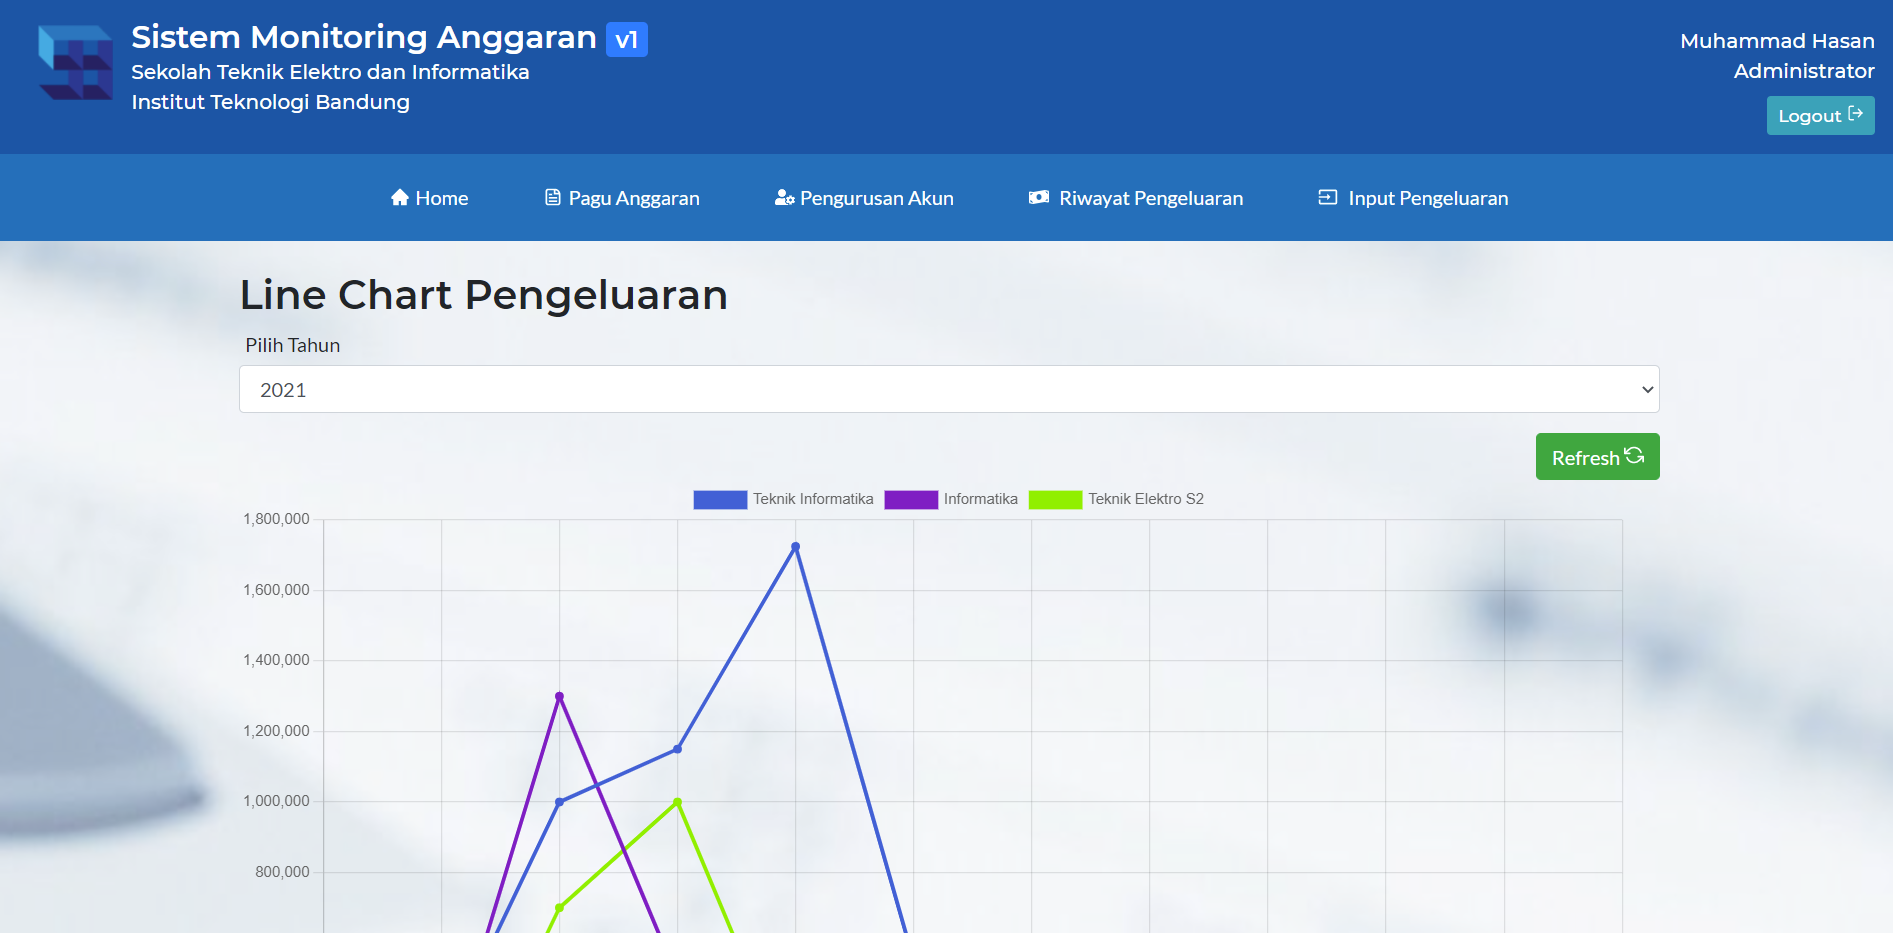
Task: Go to Pagu Anggaran page
Action: (622, 198)
